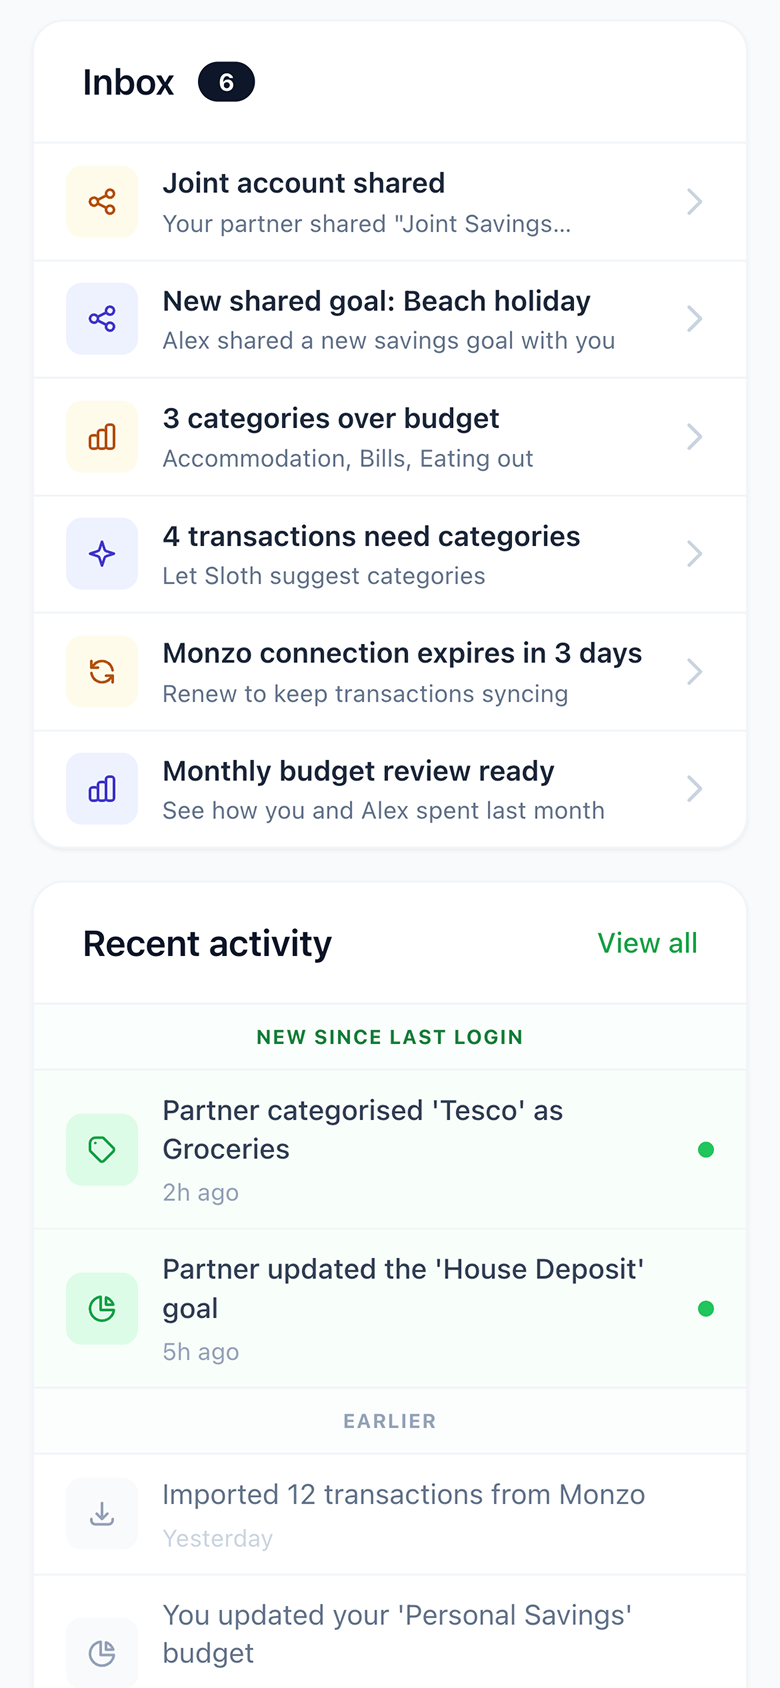Click the purple bar chart budget review icon
The width and height of the screenshot is (780, 1688).
(102, 789)
